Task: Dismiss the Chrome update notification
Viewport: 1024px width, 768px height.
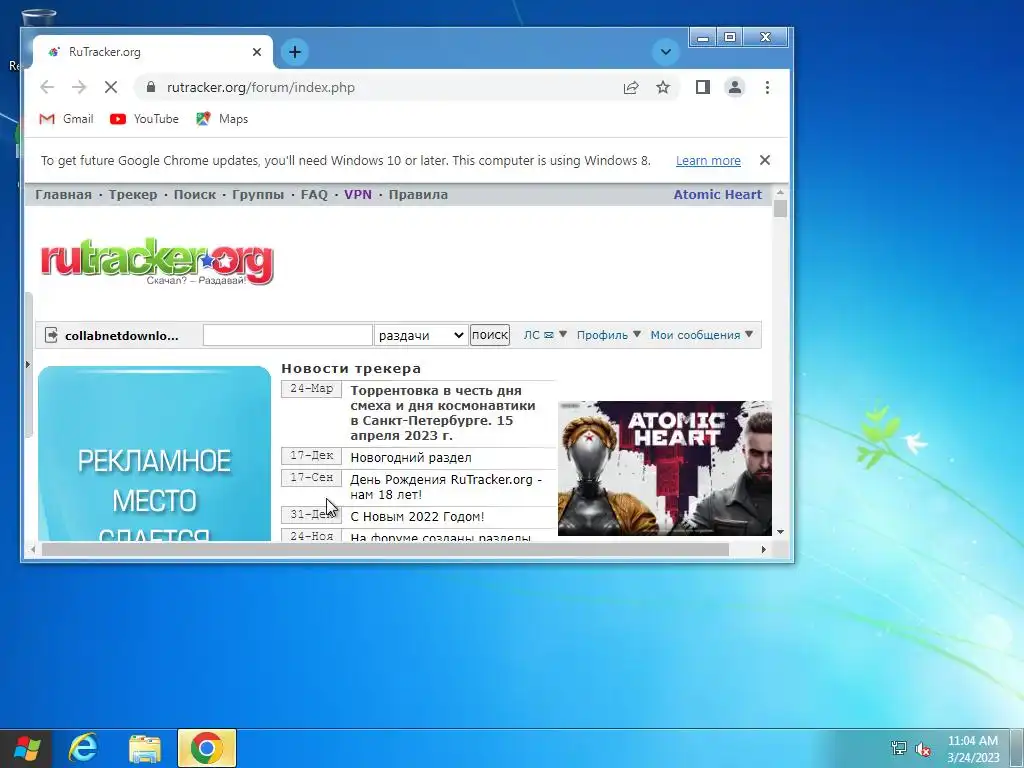Action: click(x=765, y=160)
